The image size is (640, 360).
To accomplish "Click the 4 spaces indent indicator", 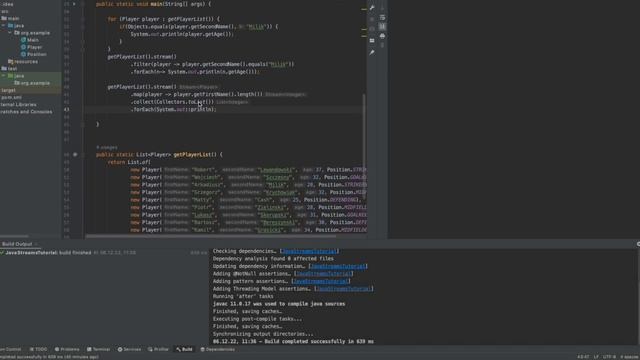I will coord(629,357).
